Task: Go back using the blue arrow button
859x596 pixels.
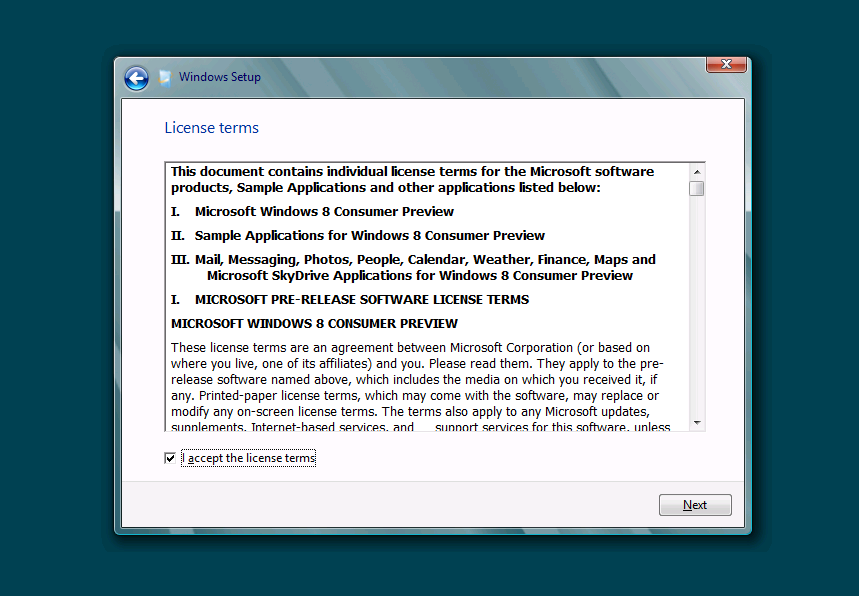Action: coord(136,78)
